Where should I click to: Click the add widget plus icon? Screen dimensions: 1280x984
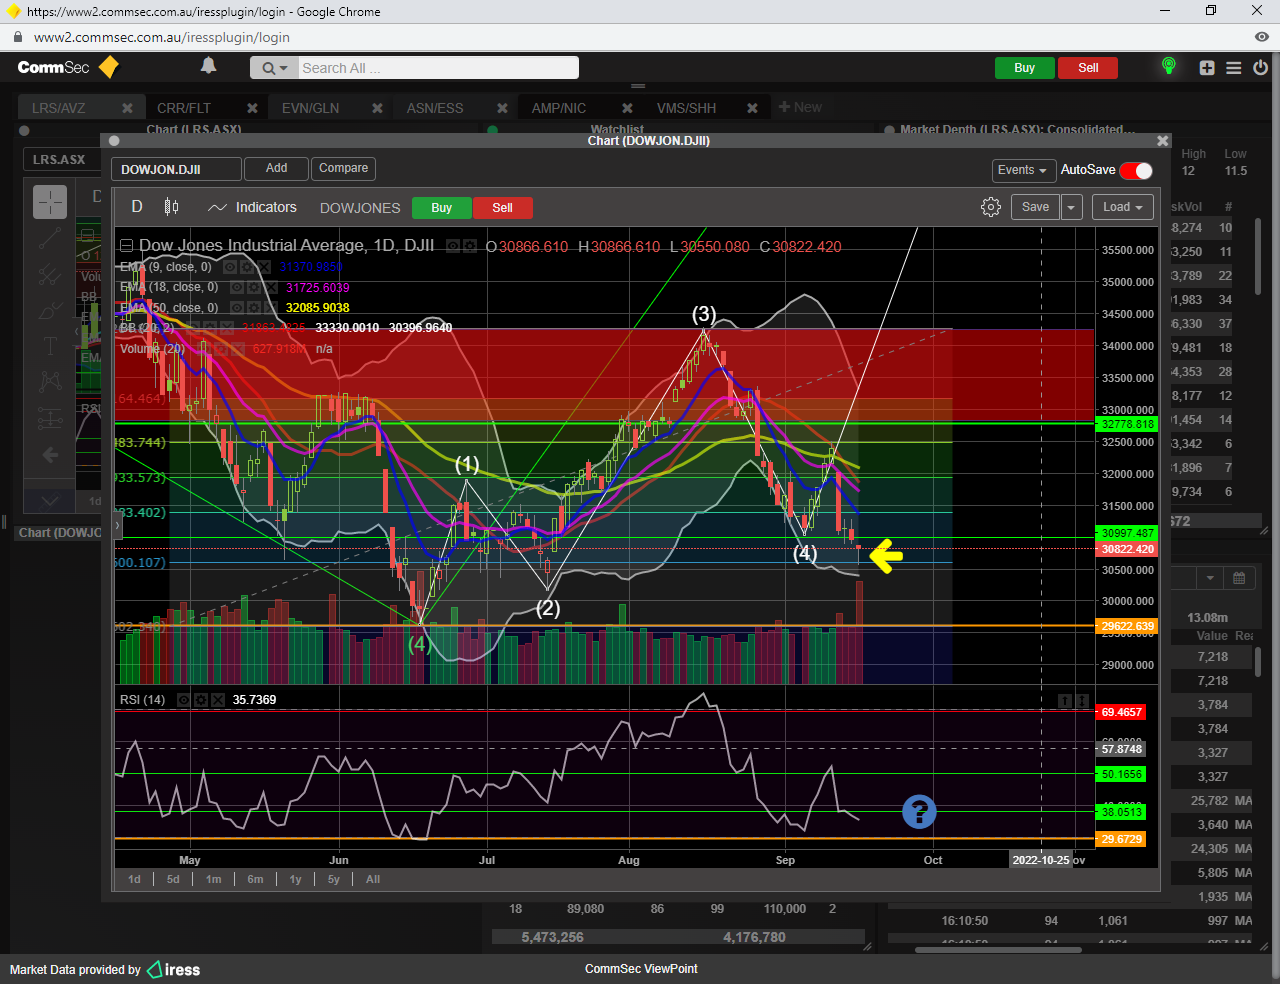pos(1207,68)
